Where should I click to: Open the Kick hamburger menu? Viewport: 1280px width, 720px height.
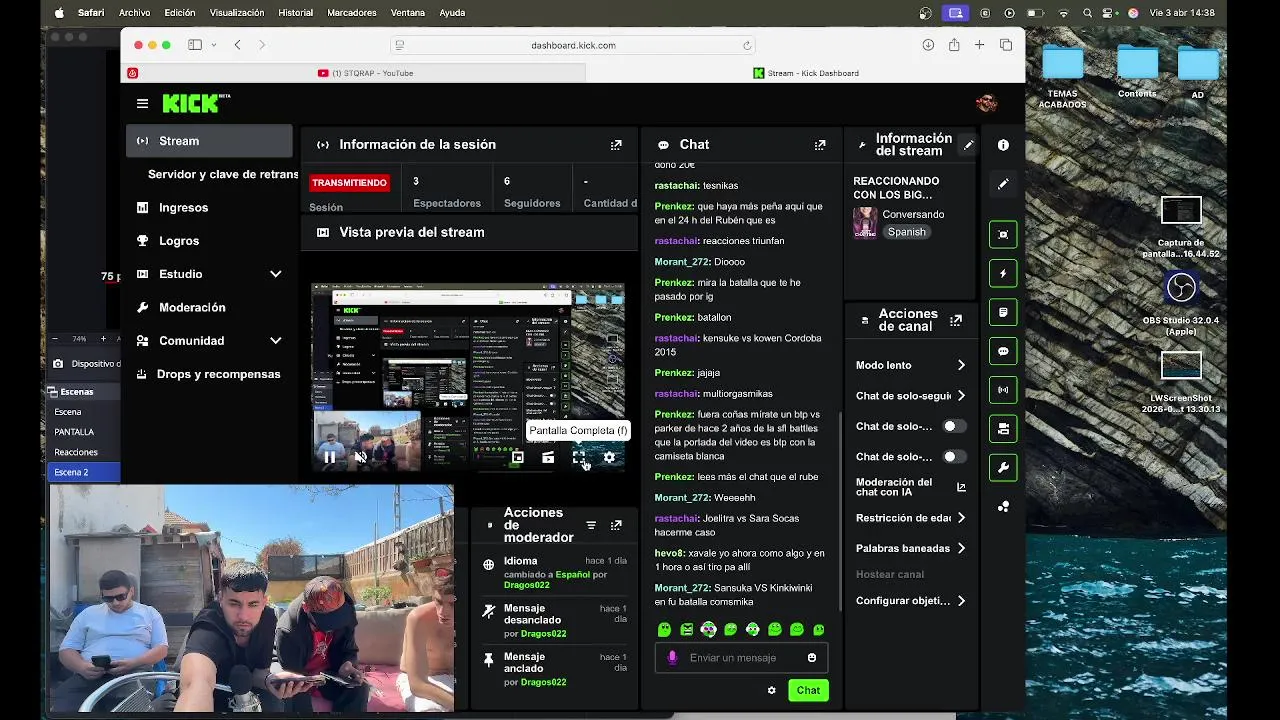(142, 103)
